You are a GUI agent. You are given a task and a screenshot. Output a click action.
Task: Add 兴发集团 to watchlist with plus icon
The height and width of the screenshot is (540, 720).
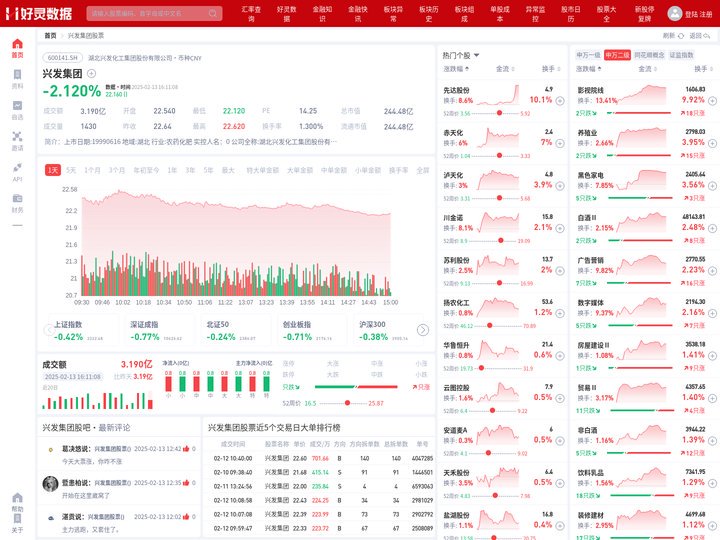pyautogui.click(x=91, y=73)
